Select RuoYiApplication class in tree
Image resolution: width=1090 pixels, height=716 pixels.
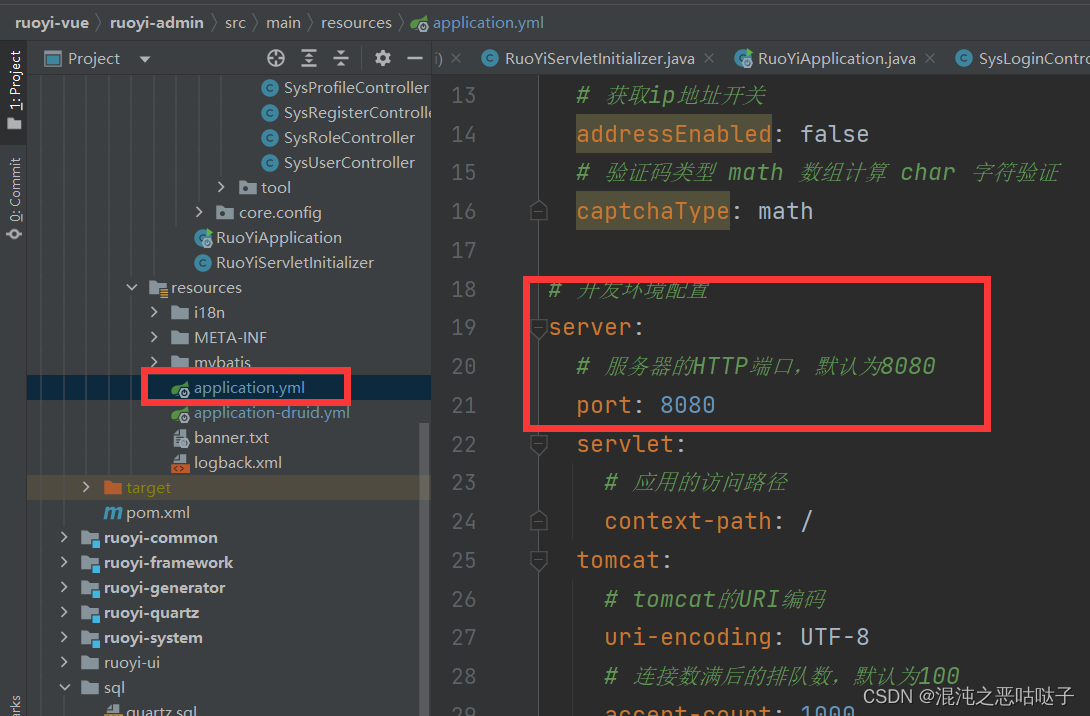(279, 238)
